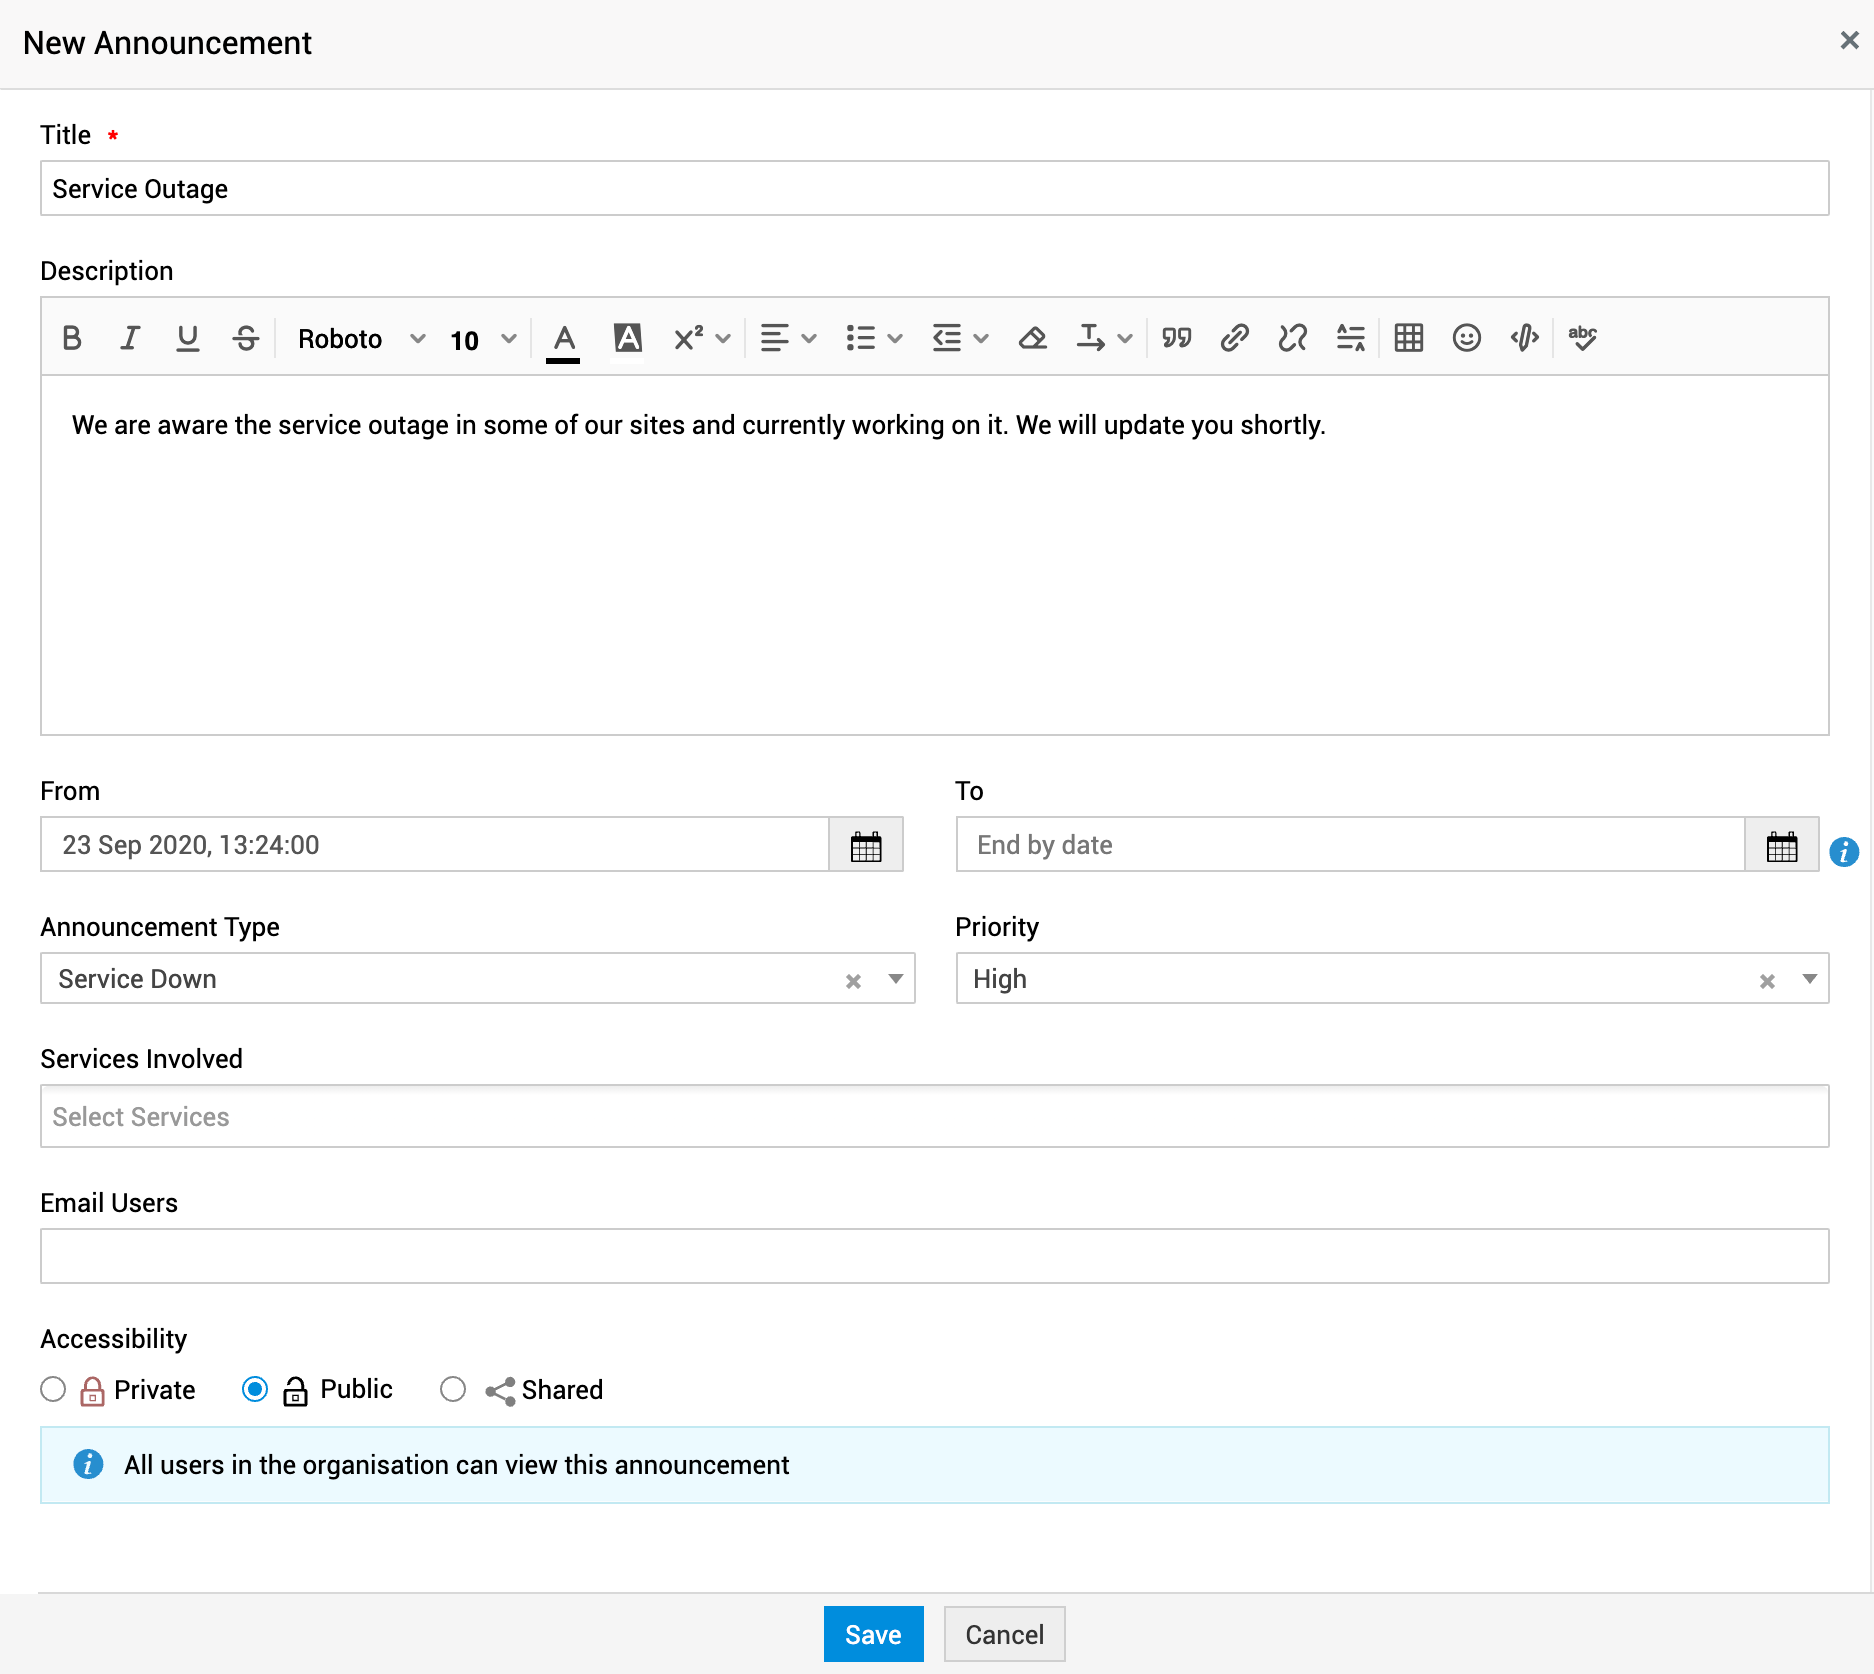
Task: Open the Priority dropdown list
Action: [x=1809, y=979]
